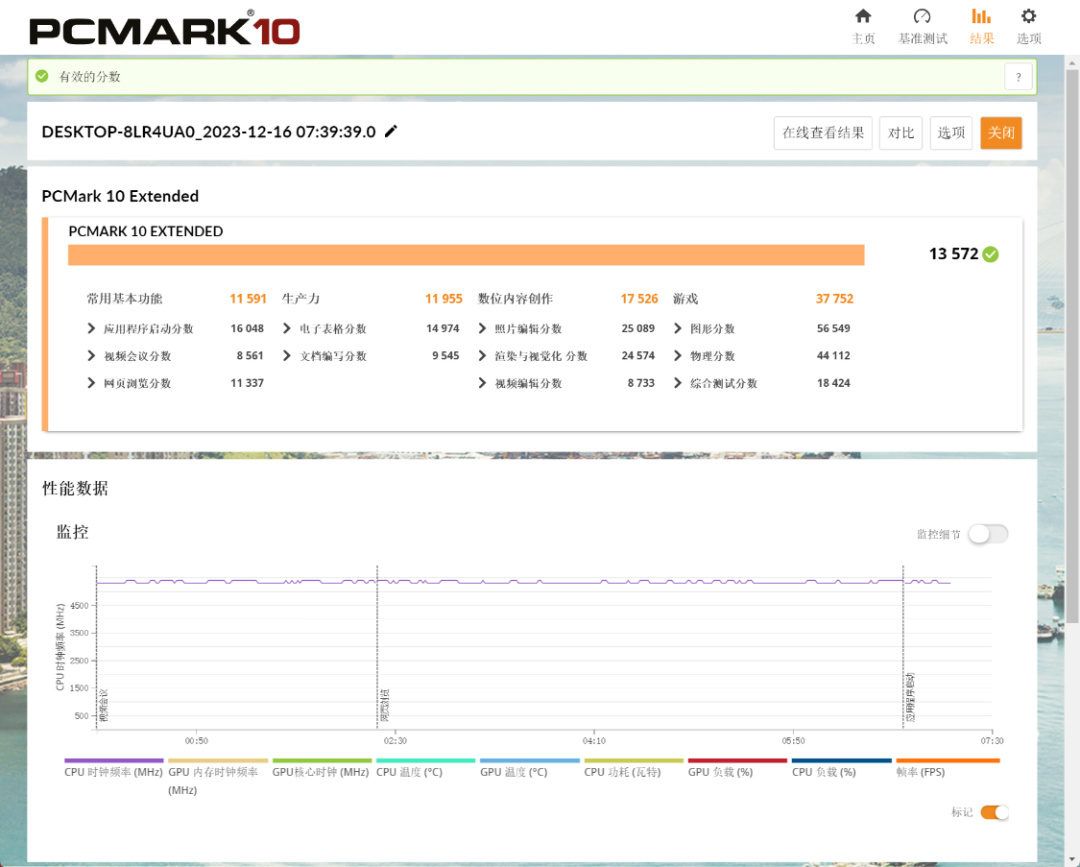Click the 视频会议 marker line in chart
This screenshot has height=867, width=1080.
coord(96,647)
